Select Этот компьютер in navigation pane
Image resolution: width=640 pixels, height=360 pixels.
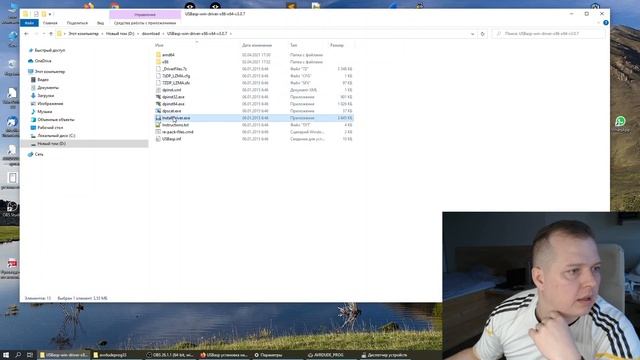(x=50, y=71)
